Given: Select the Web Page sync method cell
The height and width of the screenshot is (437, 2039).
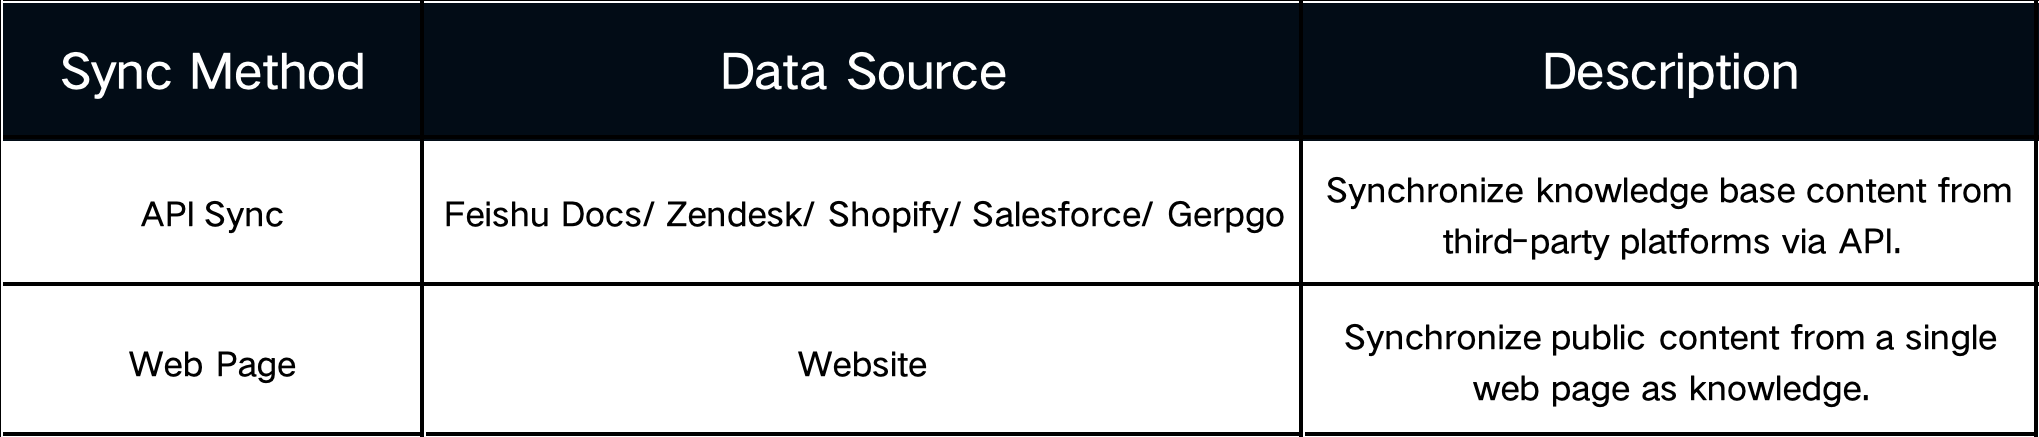Looking at the screenshot, I should (x=212, y=364).
